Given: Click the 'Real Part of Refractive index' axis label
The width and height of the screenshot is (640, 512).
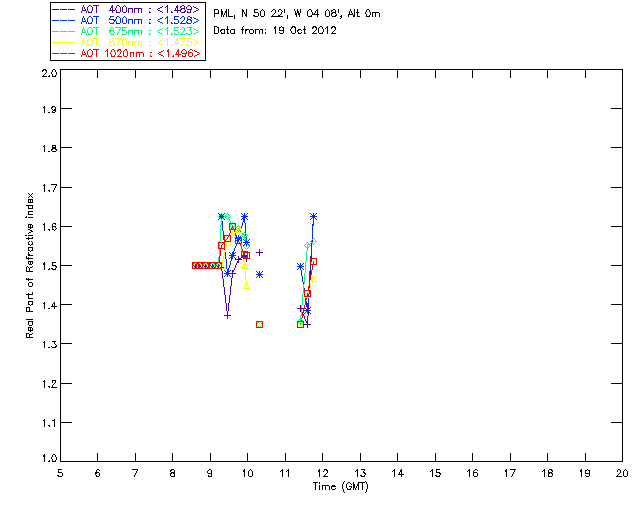Looking at the screenshot, I should [29, 265].
